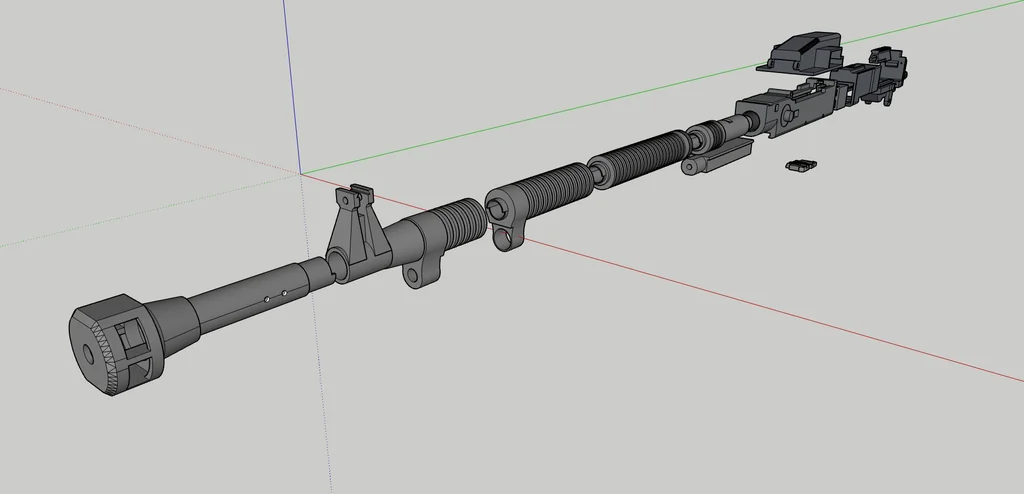Pick the floating top cover above the receiver
This screenshot has height=494, width=1024.
pos(802,52)
